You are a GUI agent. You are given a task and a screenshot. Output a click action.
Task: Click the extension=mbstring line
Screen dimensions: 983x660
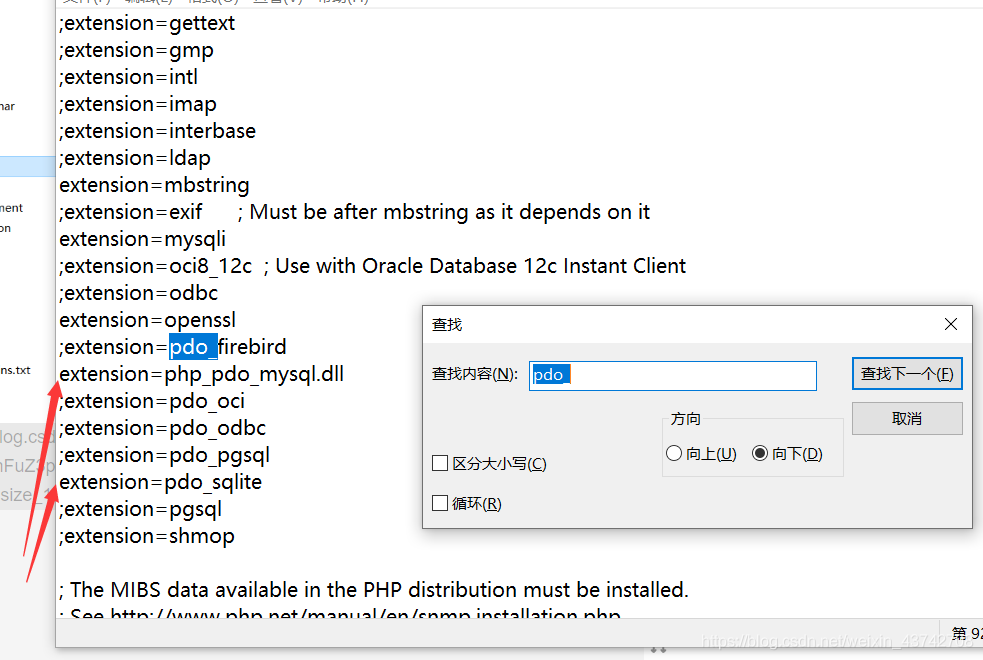click(154, 184)
